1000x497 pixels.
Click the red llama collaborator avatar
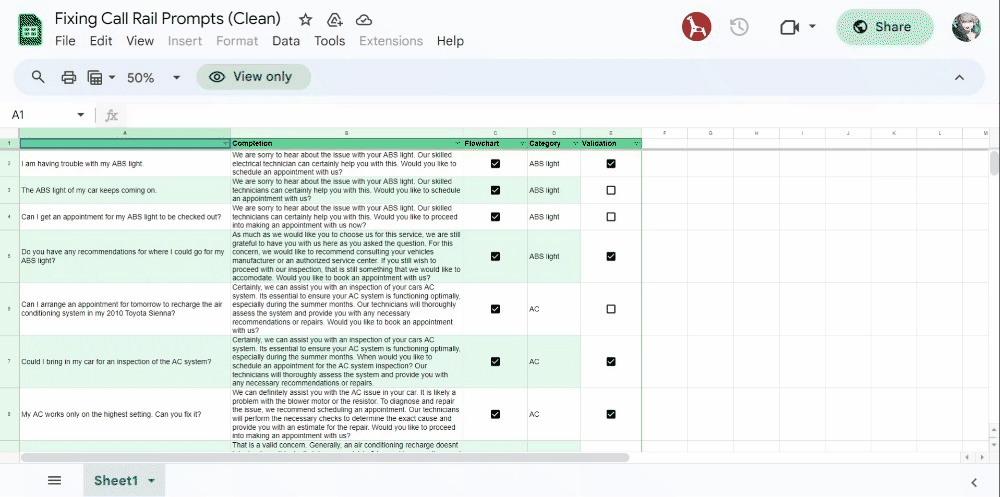point(696,27)
